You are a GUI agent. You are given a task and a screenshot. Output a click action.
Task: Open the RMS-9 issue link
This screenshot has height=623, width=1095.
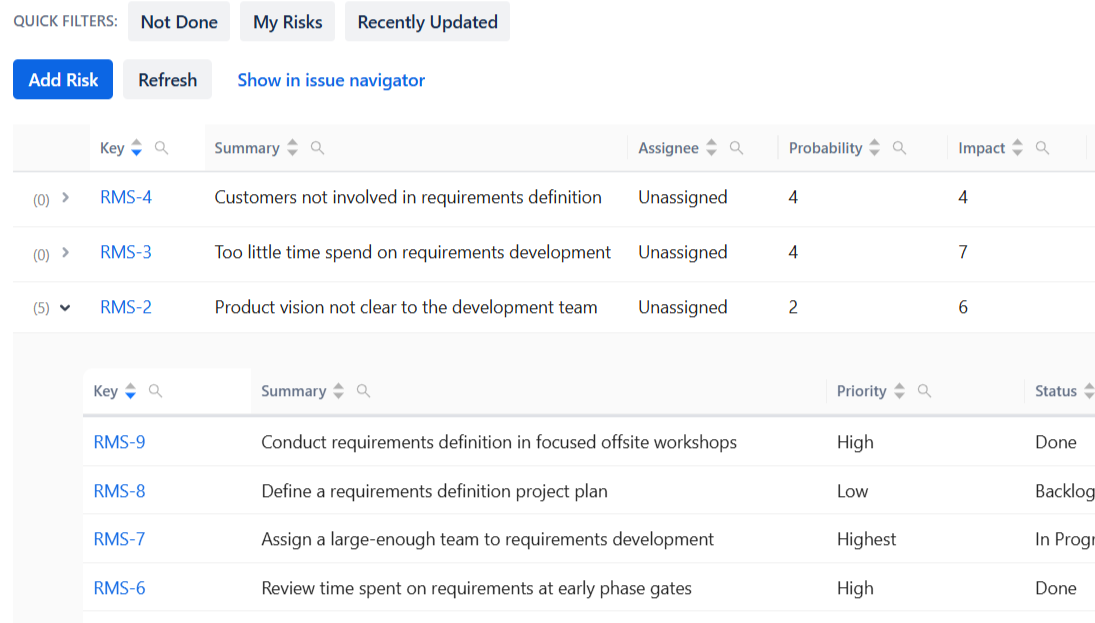[119, 442]
